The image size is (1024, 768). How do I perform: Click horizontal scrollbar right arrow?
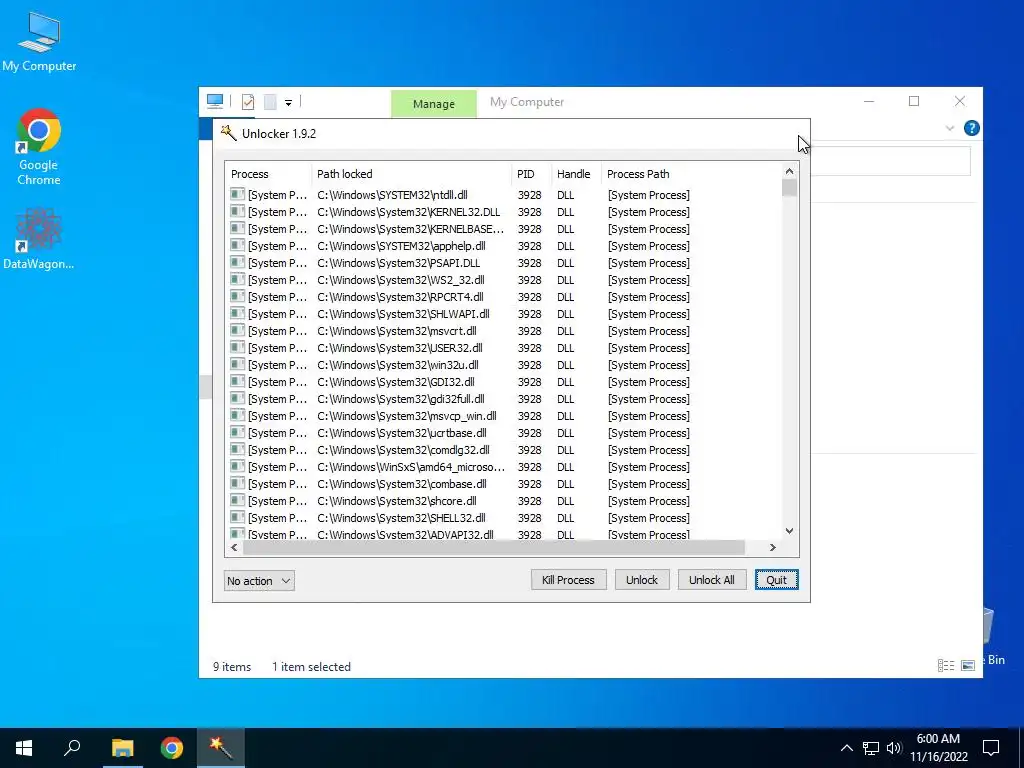pos(773,547)
